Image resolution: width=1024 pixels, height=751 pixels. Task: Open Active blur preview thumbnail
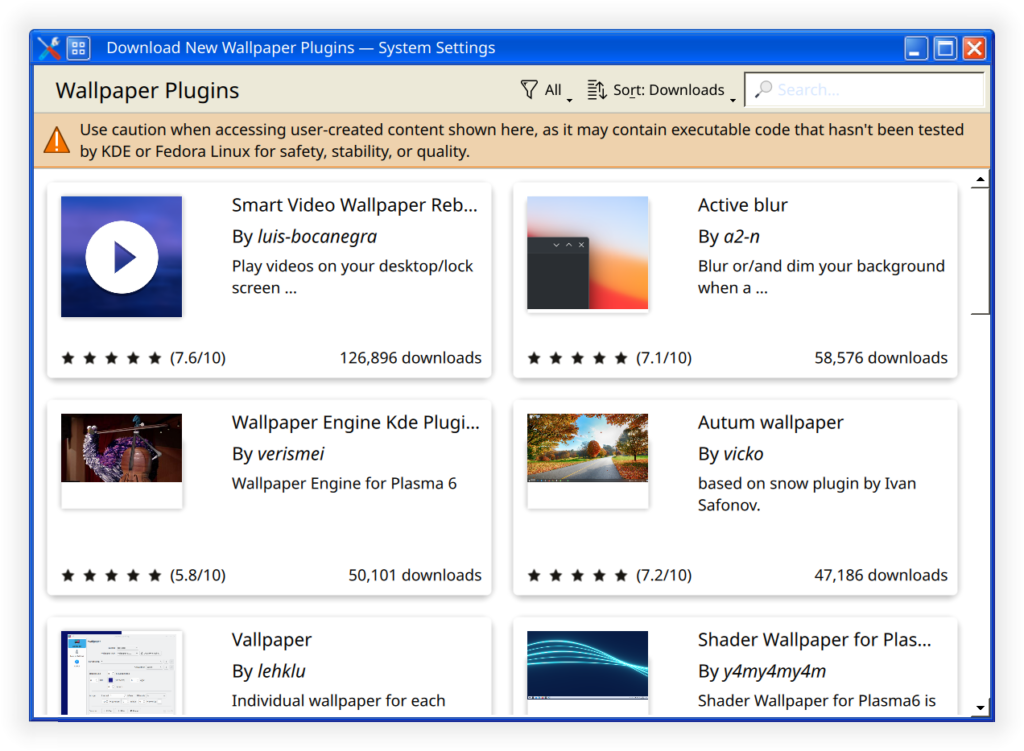click(x=587, y=253)
